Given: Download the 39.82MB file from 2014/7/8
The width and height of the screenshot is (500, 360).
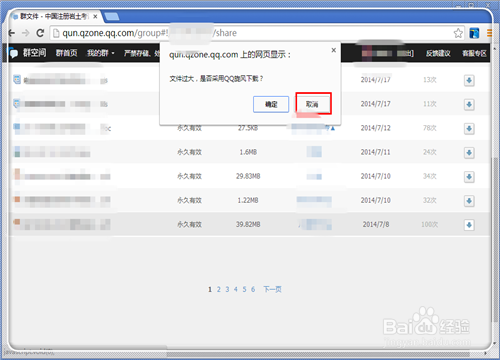Looking at the screenshot, I should 469,225.
